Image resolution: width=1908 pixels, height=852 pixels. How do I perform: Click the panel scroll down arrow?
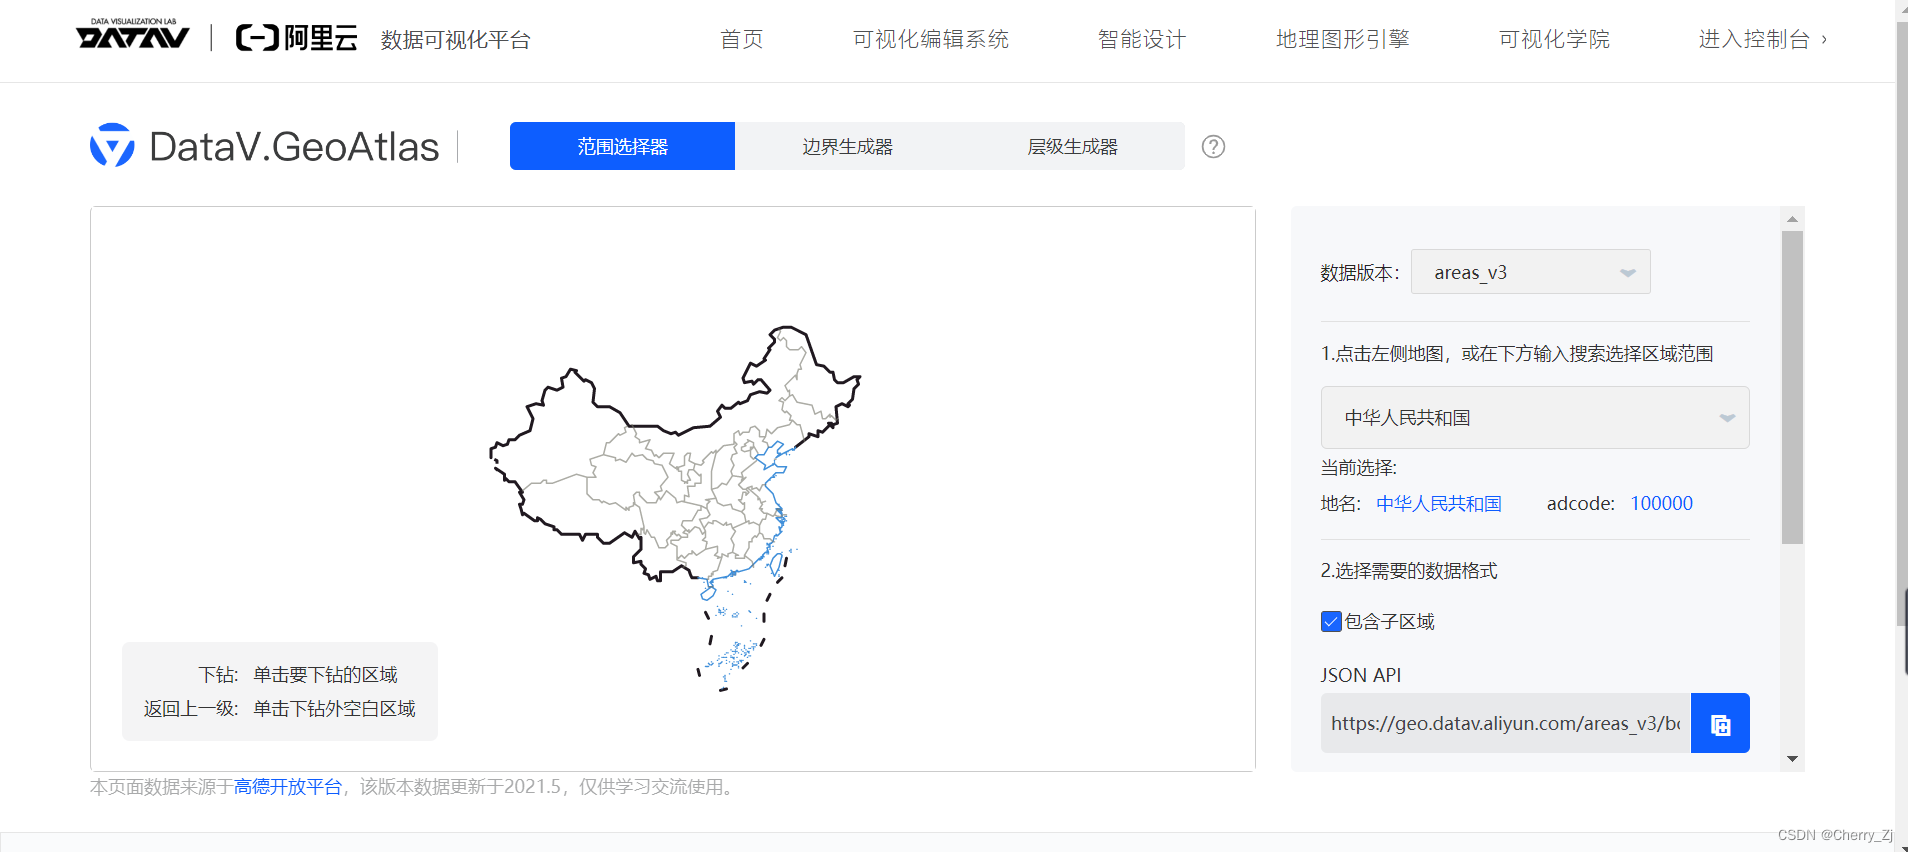1792,759
